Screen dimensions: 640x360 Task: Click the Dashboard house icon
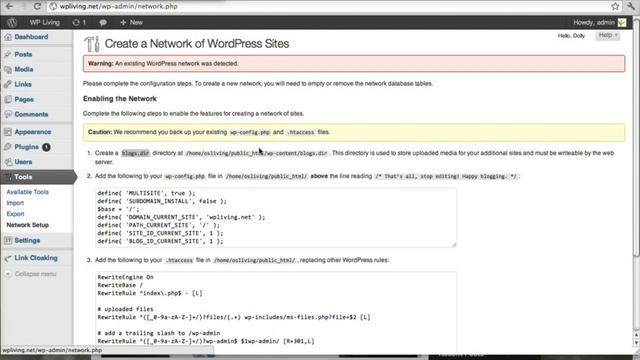pos(8,37)
